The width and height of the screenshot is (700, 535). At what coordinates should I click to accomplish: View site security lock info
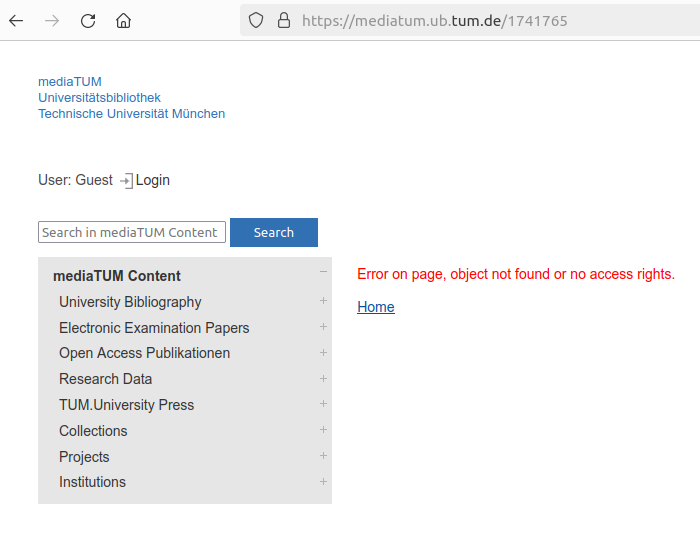[284, 21]
